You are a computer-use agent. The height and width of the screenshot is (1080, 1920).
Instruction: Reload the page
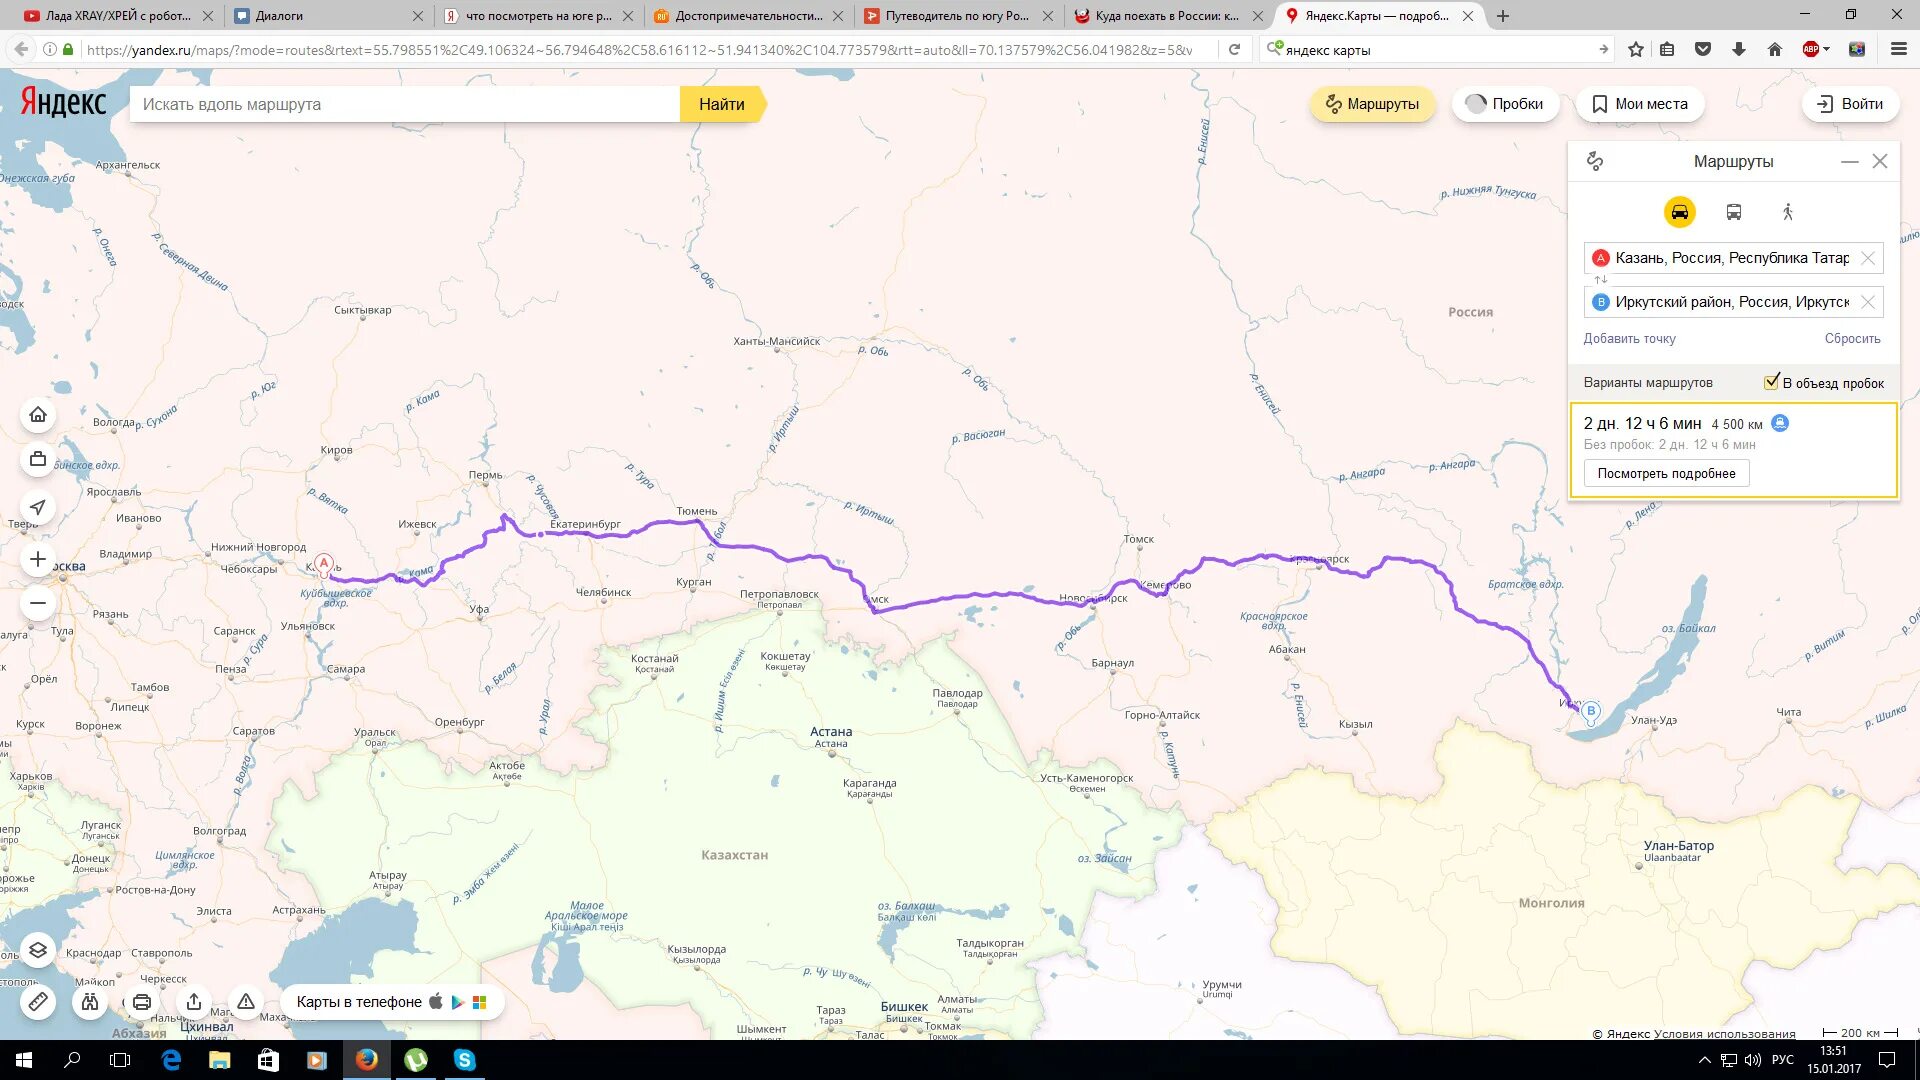pos(1234,49)
